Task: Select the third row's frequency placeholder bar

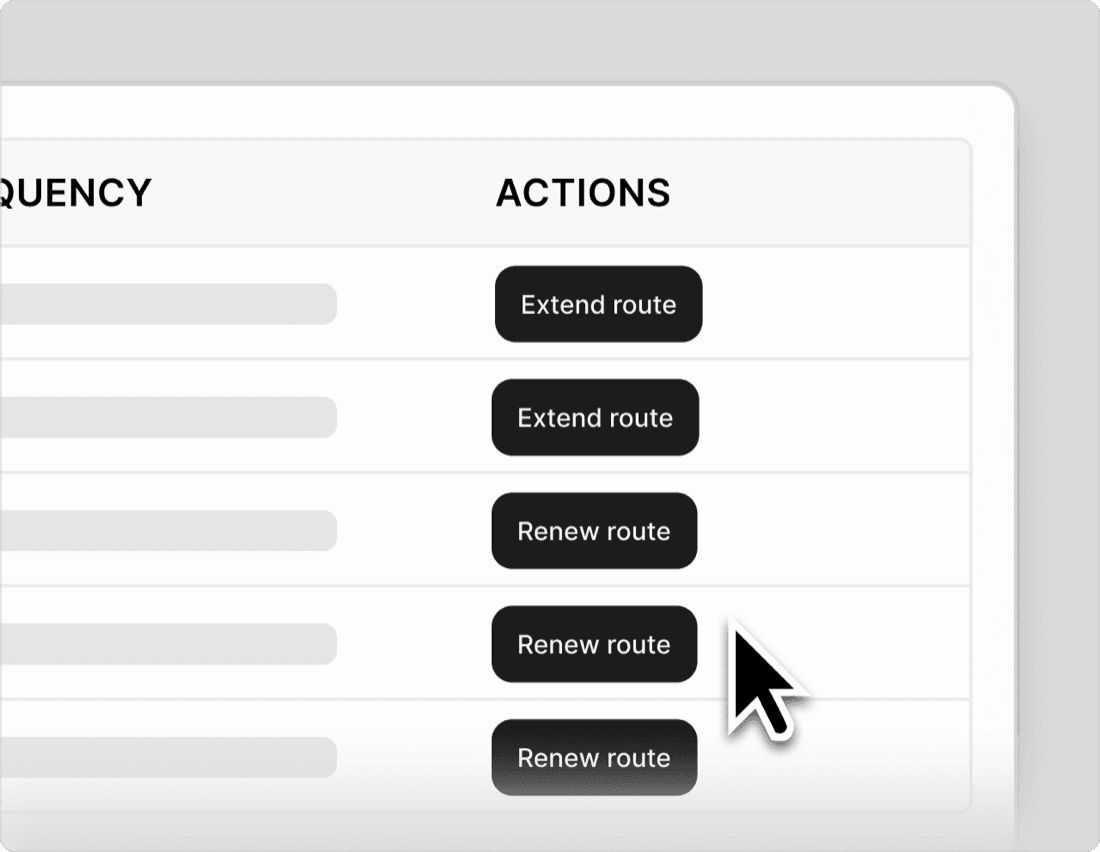Action: (x=168, y=531)
